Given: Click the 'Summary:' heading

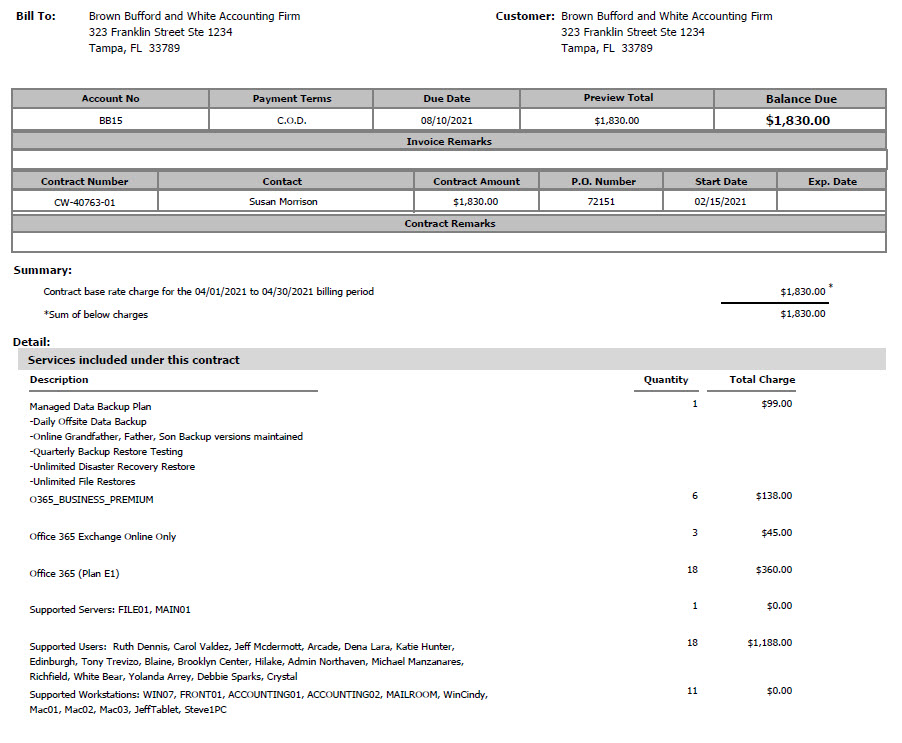Looking at the screenshot, I should [x=43, y=270].
